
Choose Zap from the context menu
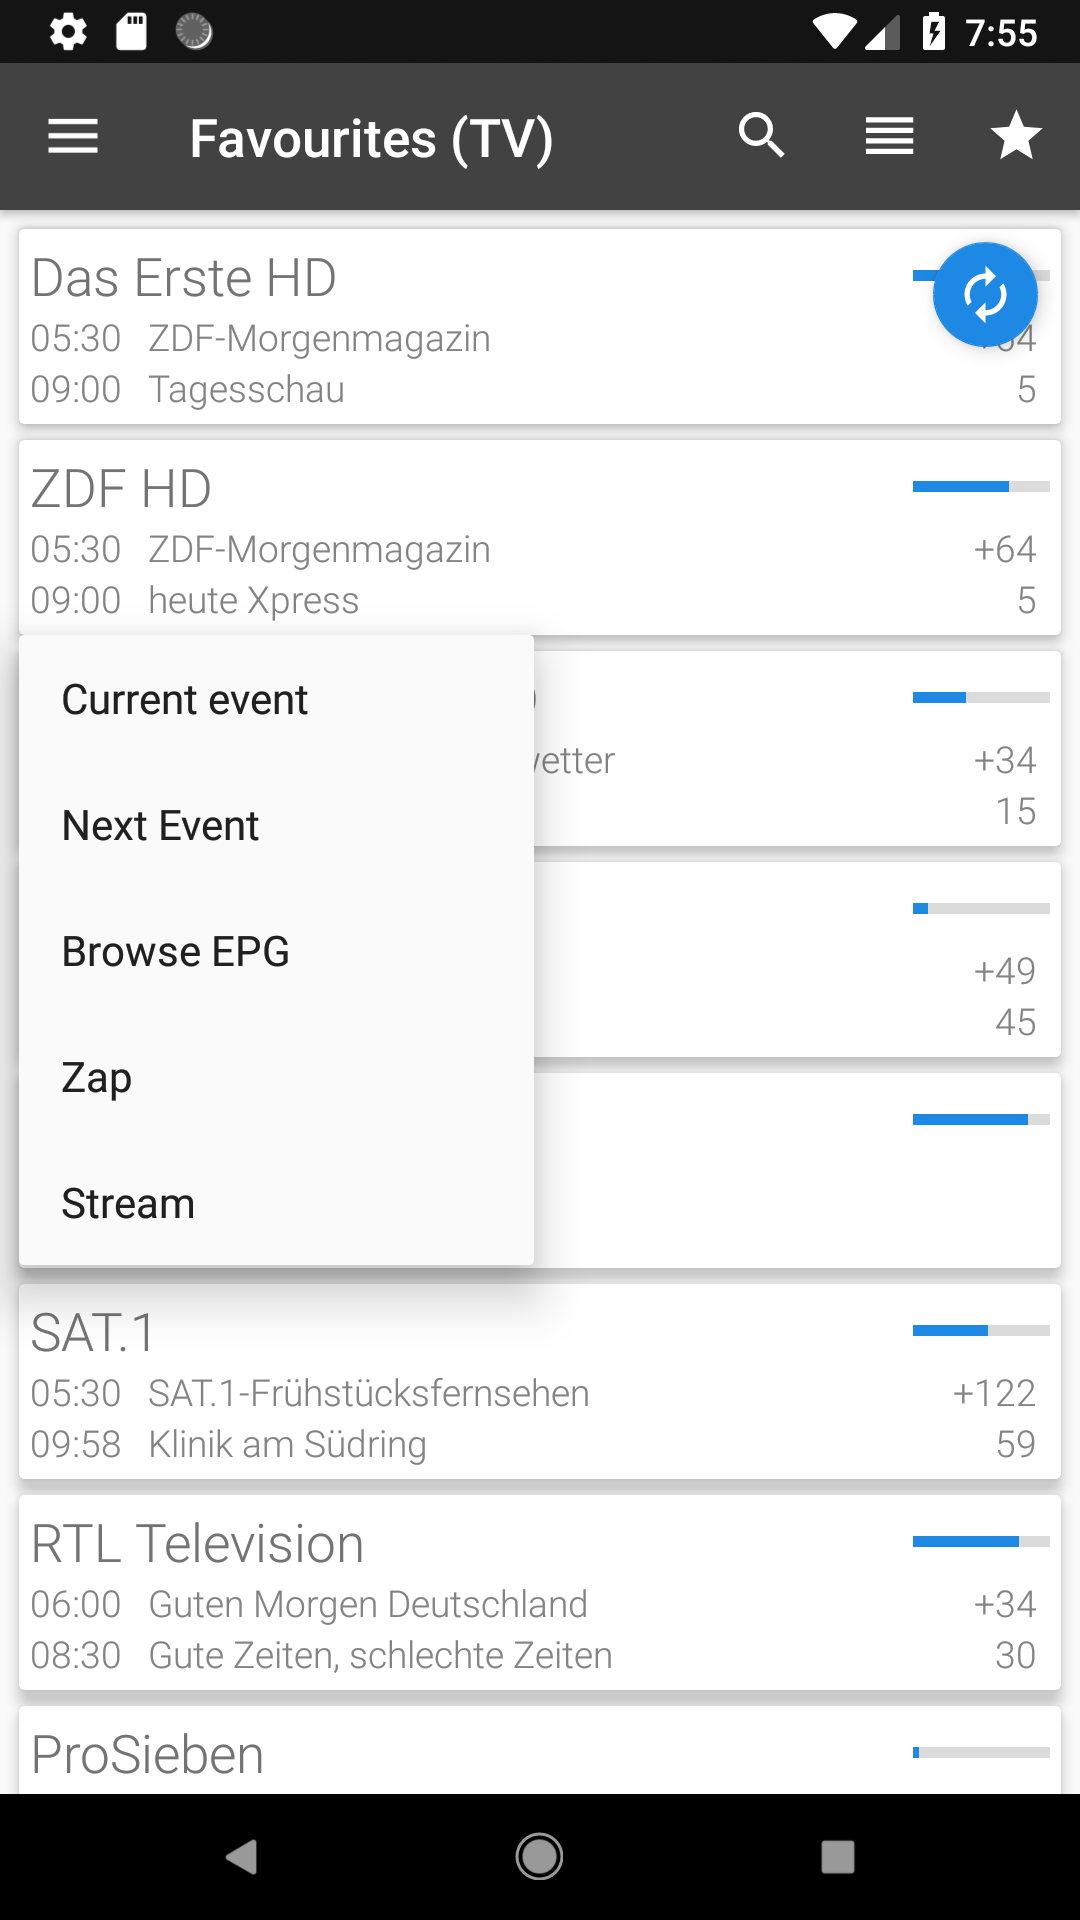pyautogui.click(x=97, y=1078)
